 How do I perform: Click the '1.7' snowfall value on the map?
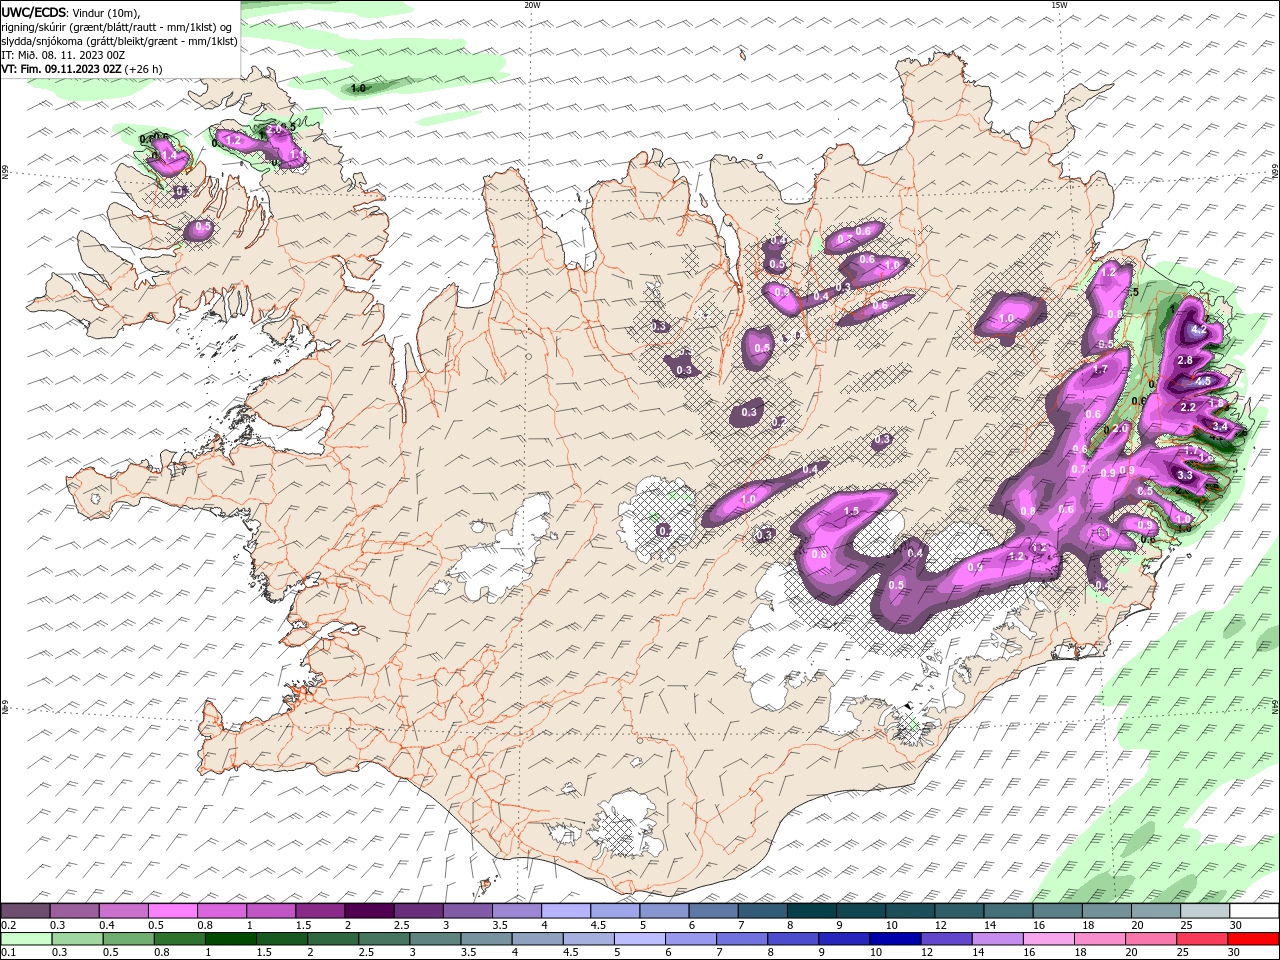1100,369
